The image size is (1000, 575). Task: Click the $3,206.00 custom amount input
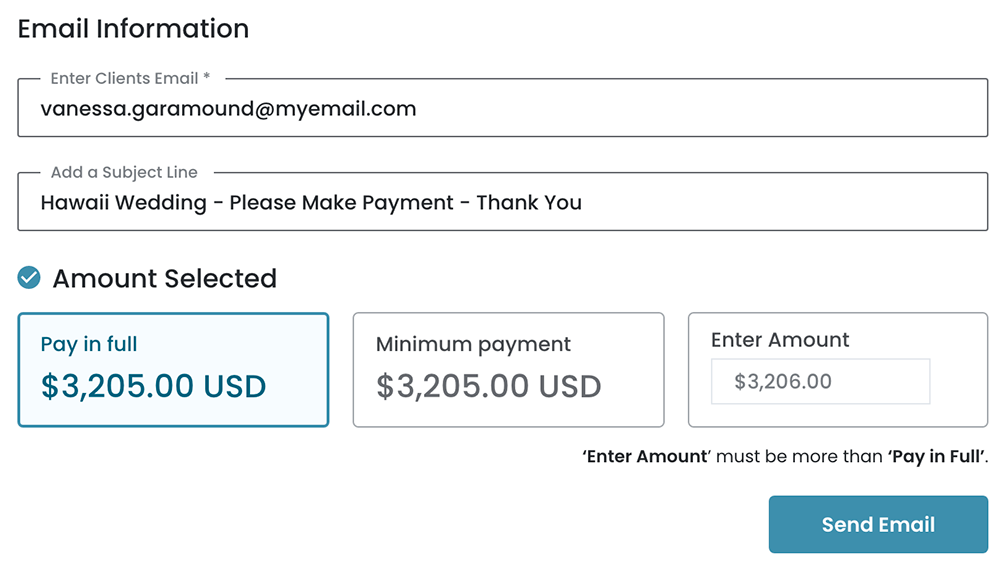click(820, 381)
